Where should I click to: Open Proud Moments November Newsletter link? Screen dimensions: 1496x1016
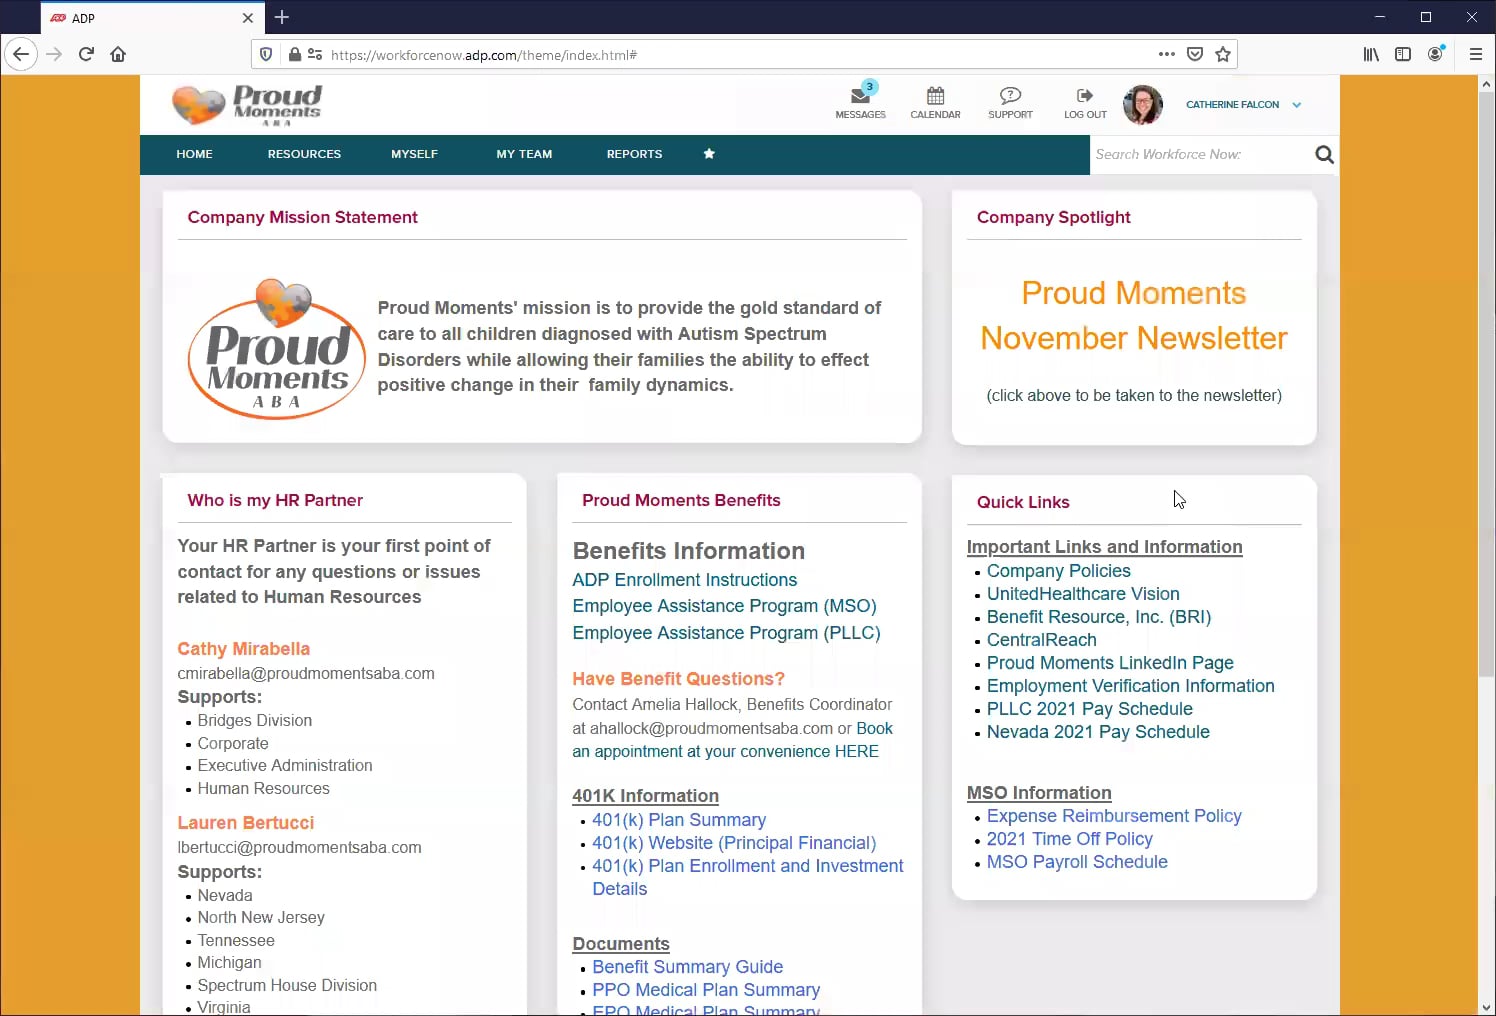1134,316
